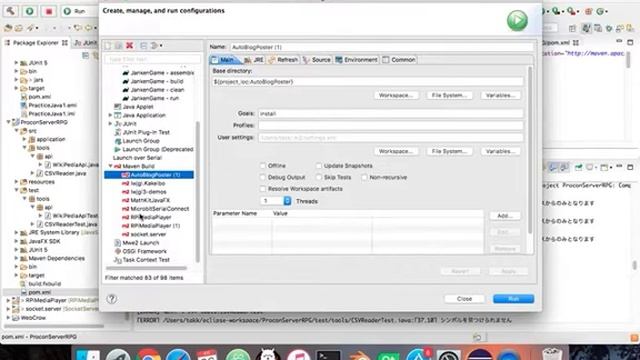Select the Package Explorer view tab

pyautogui.click(x=36, y=42)
